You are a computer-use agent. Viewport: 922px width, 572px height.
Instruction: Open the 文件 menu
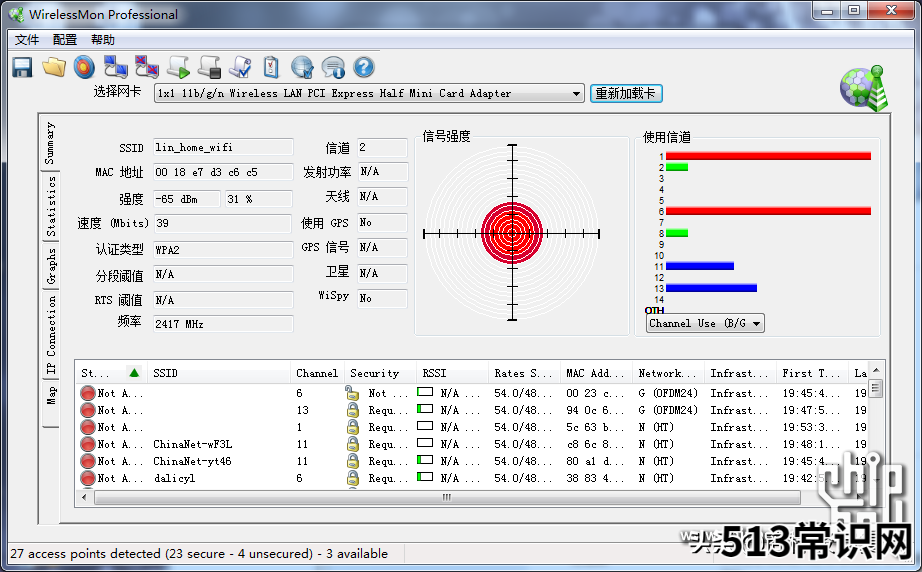coord(26,40)
